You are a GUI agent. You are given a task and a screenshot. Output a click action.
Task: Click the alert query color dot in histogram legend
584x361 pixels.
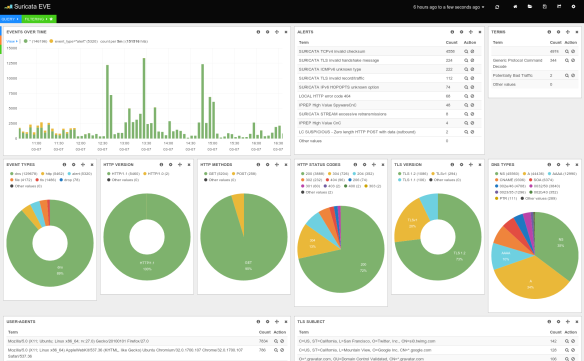[51, 41]
